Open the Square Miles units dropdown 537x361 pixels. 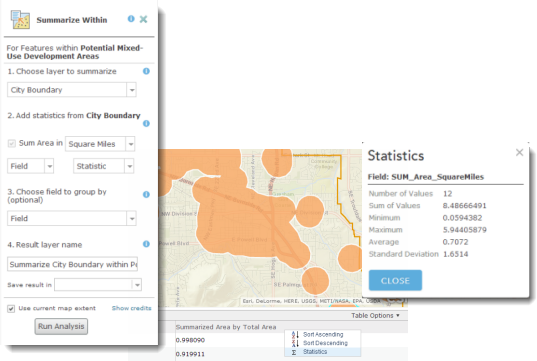(x=130, y=144)
